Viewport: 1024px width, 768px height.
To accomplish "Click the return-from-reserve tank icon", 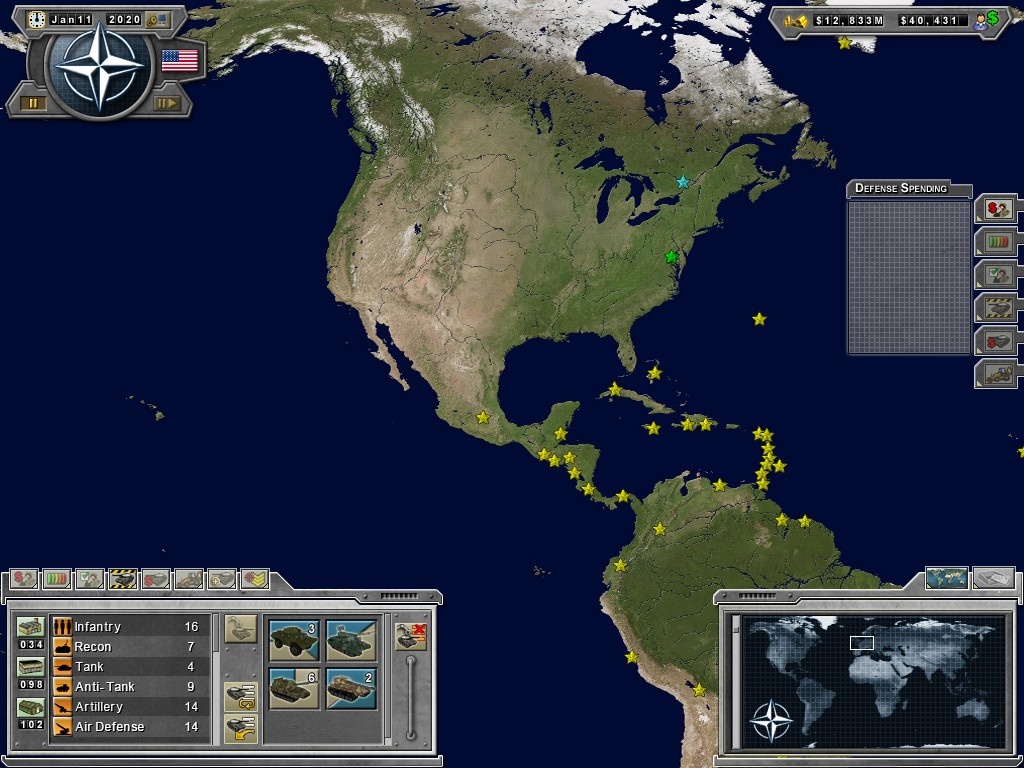I will pyautogui.click(x=243, y=727).
